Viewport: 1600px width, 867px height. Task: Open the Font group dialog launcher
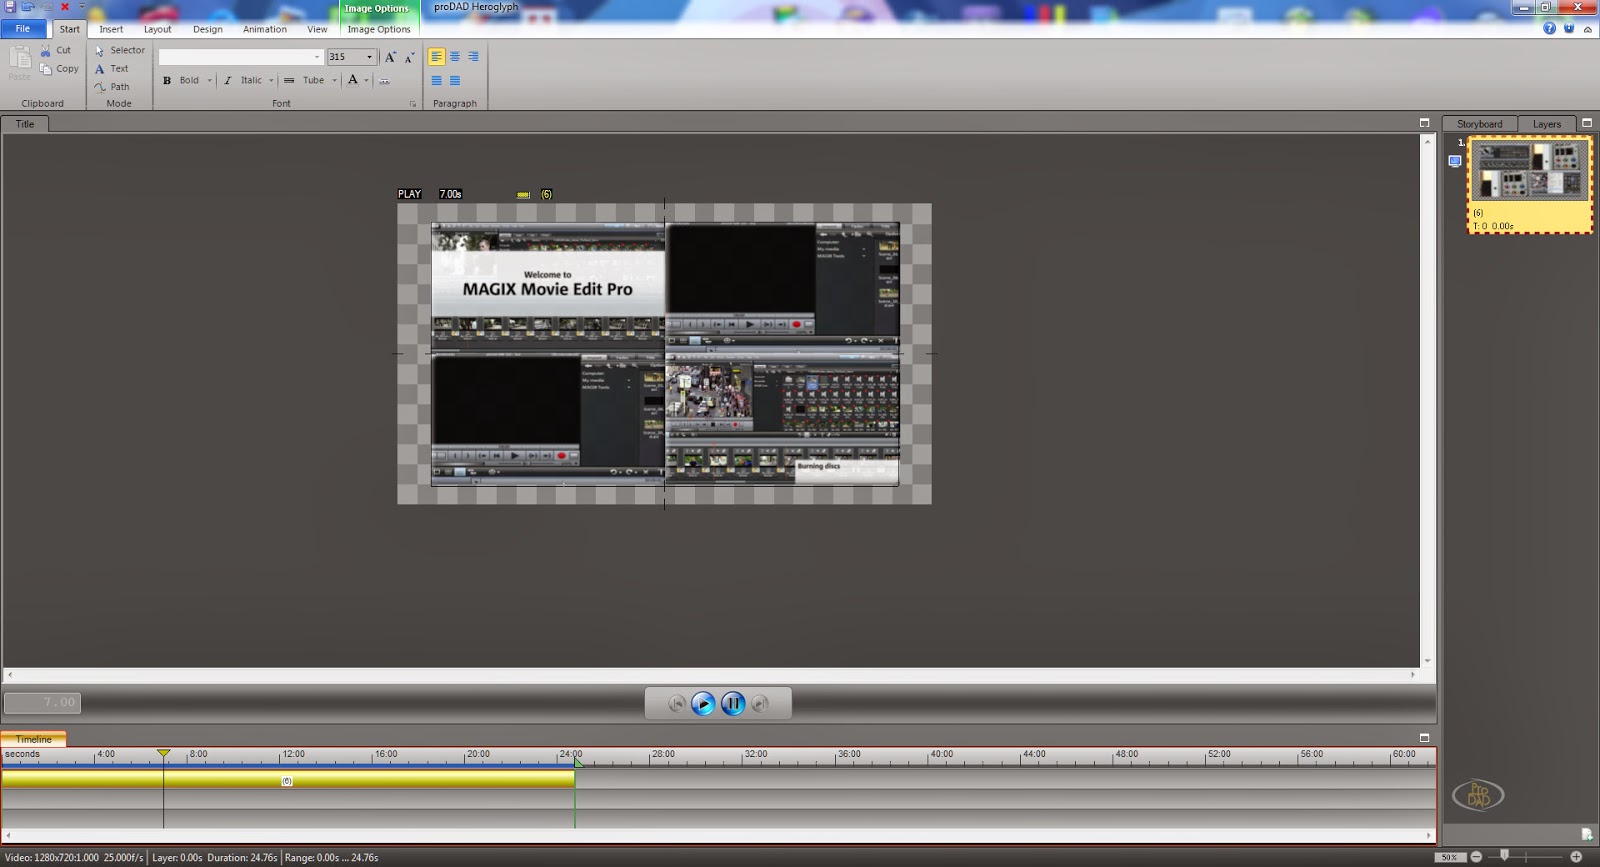click(x=412, y=104)
